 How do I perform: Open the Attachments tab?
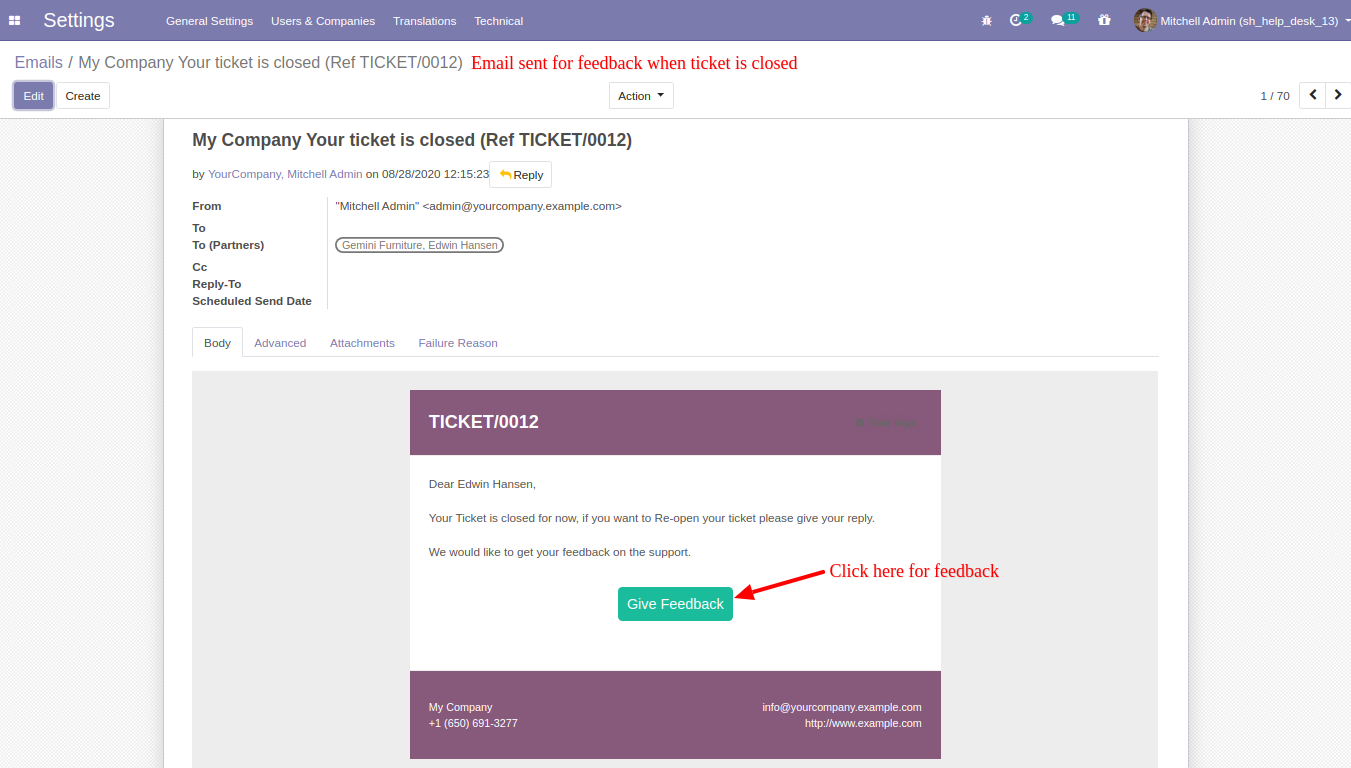click(362, 343)
